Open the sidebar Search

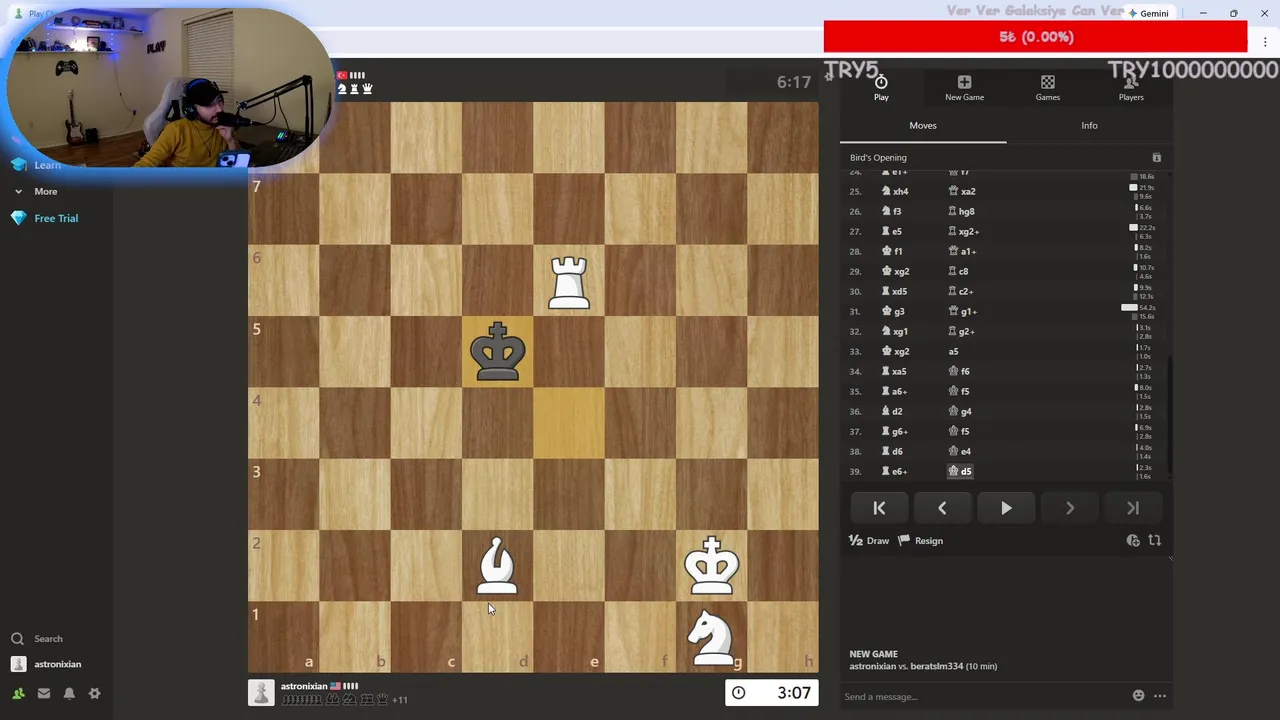[x=38, y=639]
